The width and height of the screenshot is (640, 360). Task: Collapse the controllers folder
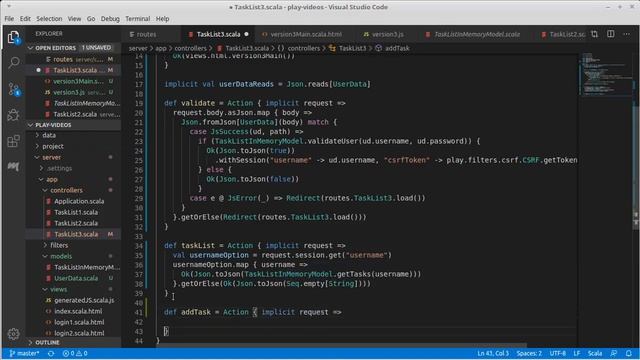[x=66, y=190]
